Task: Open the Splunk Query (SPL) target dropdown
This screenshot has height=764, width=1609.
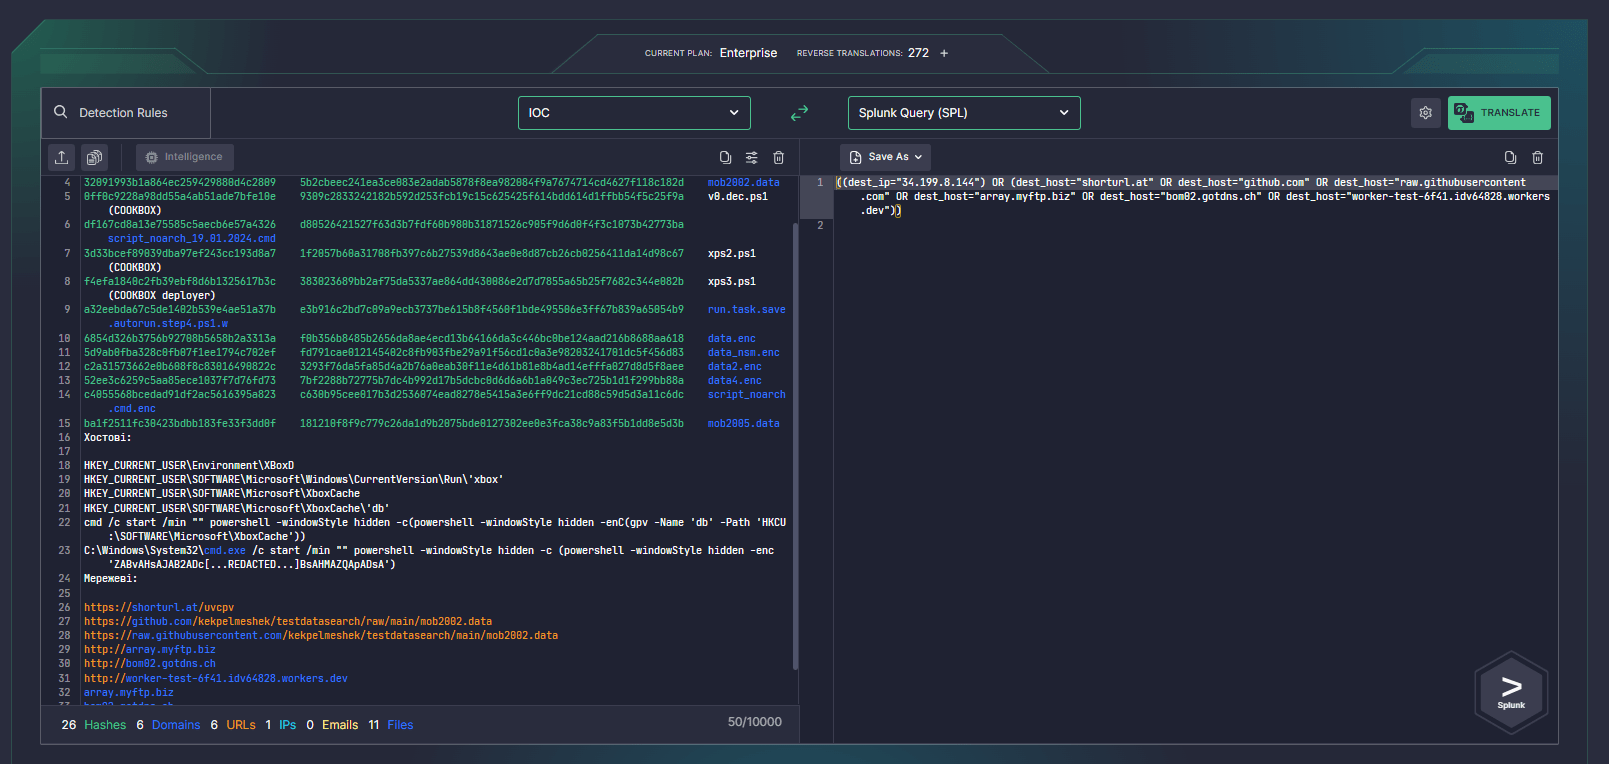Action: 964,113
